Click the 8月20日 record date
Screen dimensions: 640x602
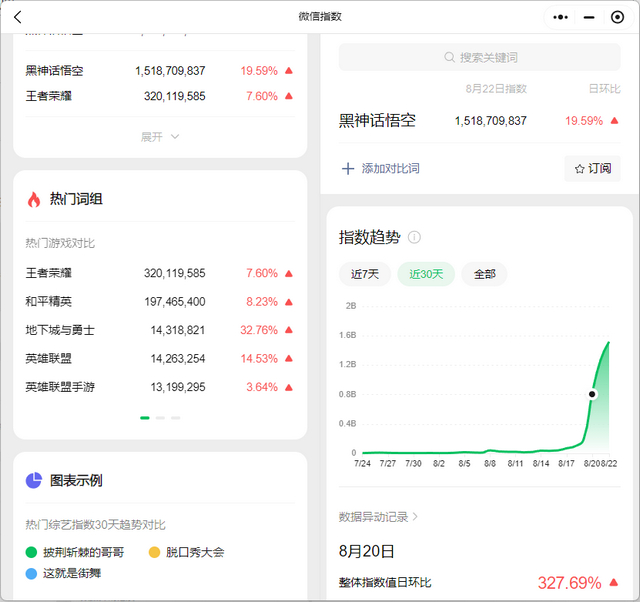[366, 551]
